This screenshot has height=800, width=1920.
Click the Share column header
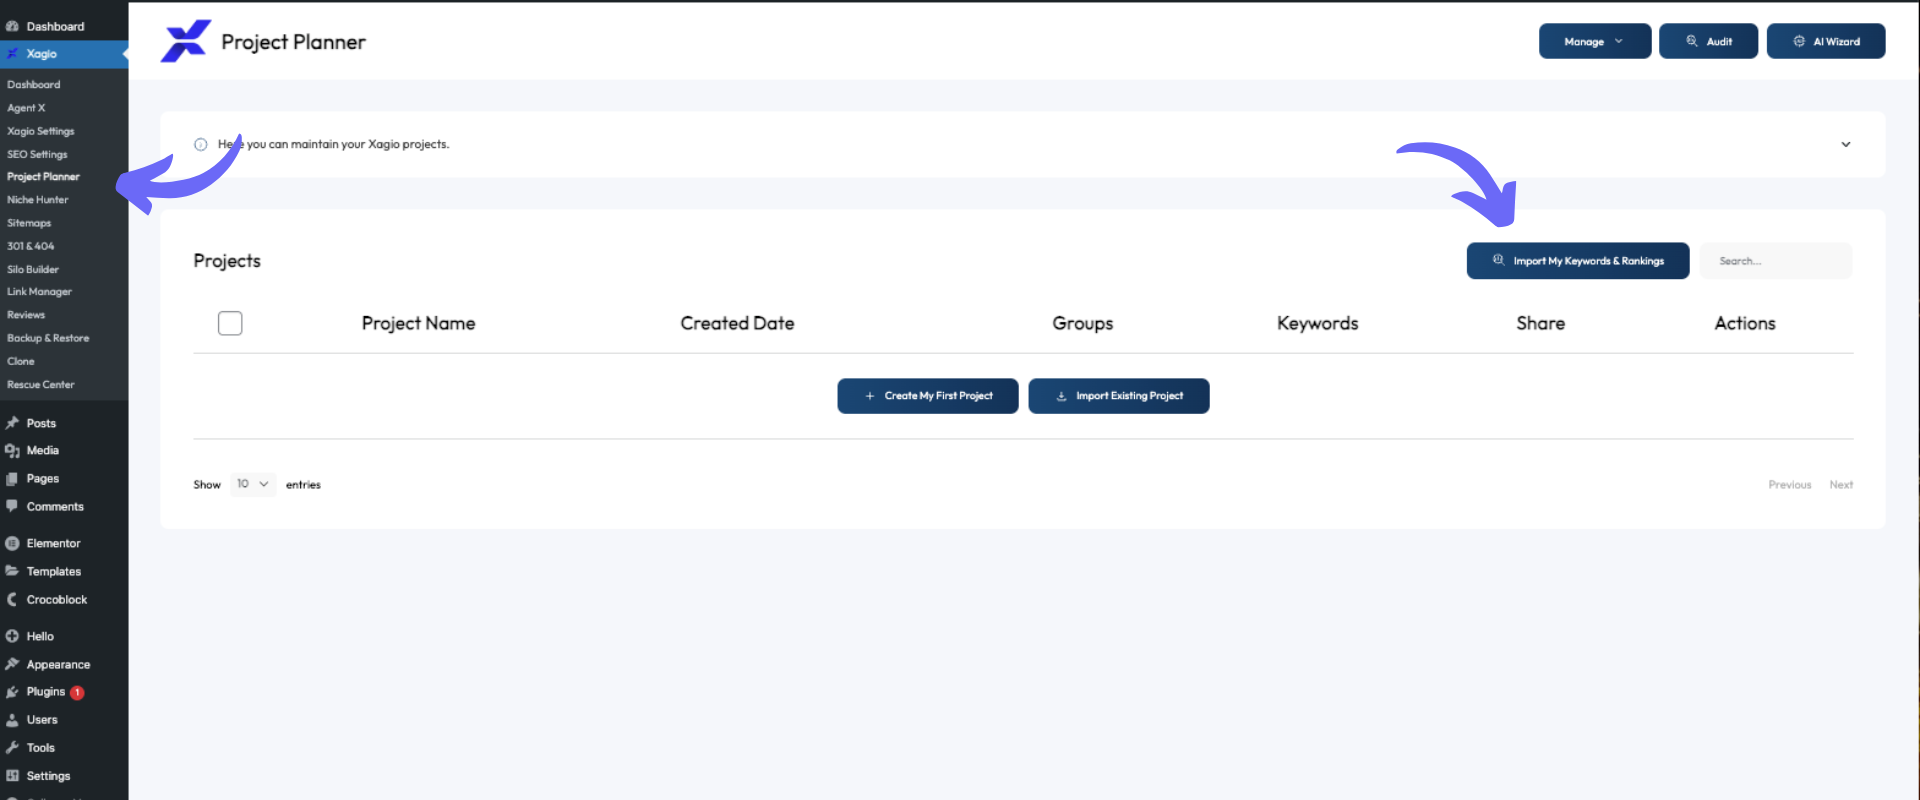point(1541,323)
